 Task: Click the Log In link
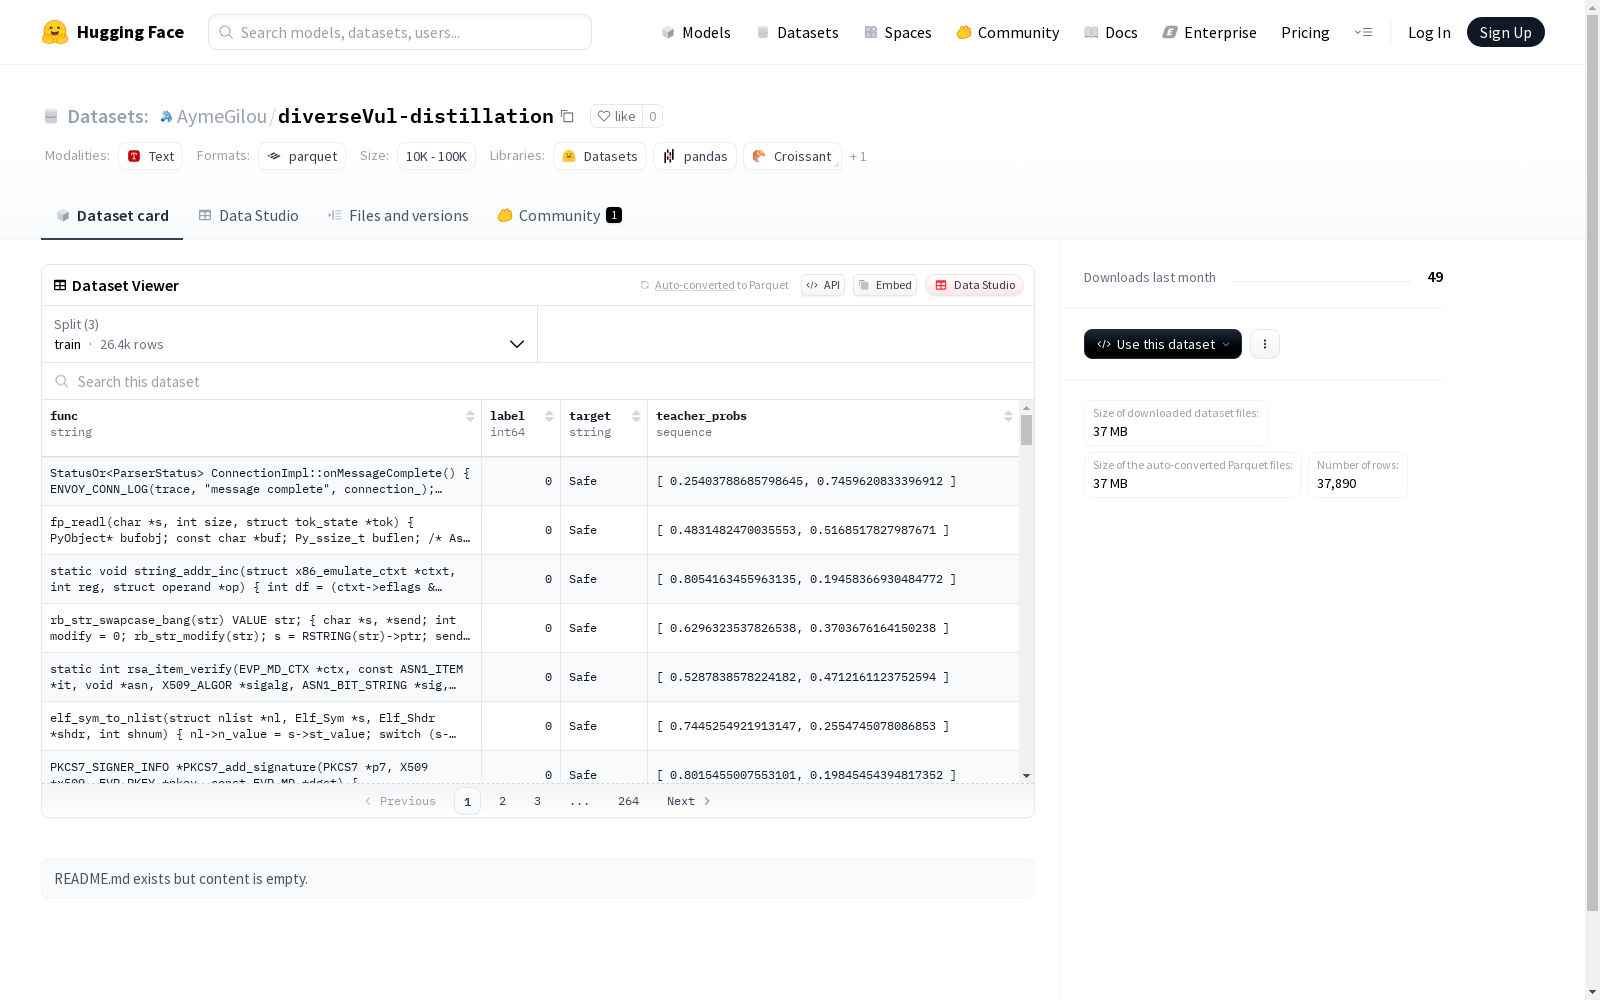click(1429, 32)
